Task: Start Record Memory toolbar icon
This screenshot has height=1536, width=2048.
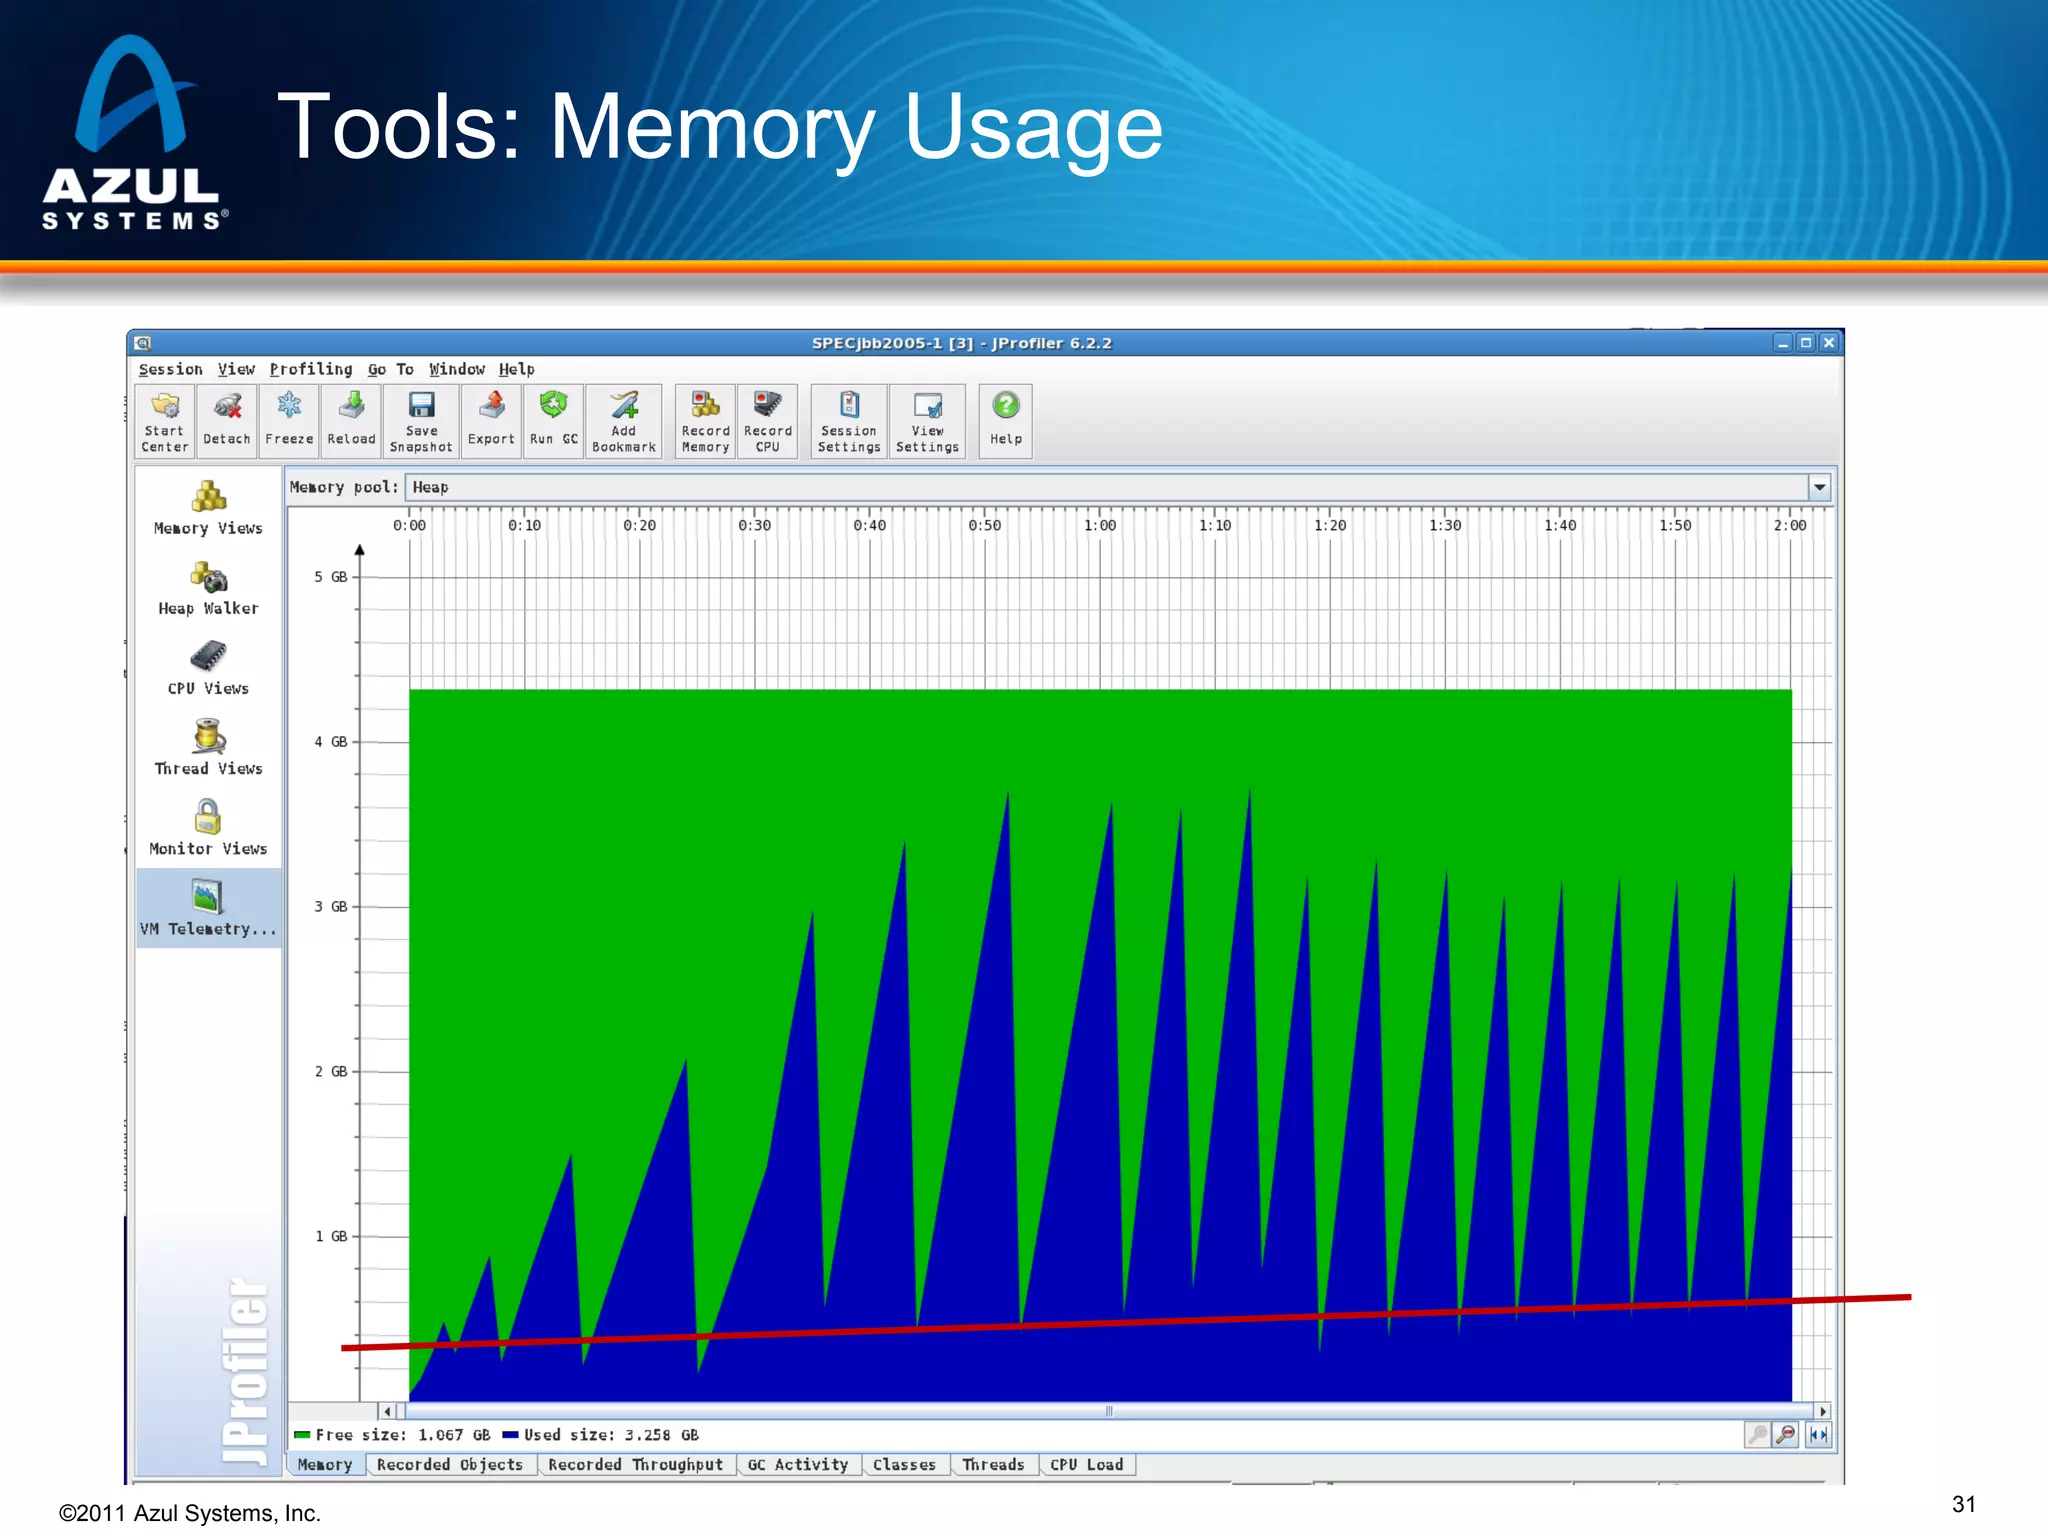Action: click(x=706, y=421)
